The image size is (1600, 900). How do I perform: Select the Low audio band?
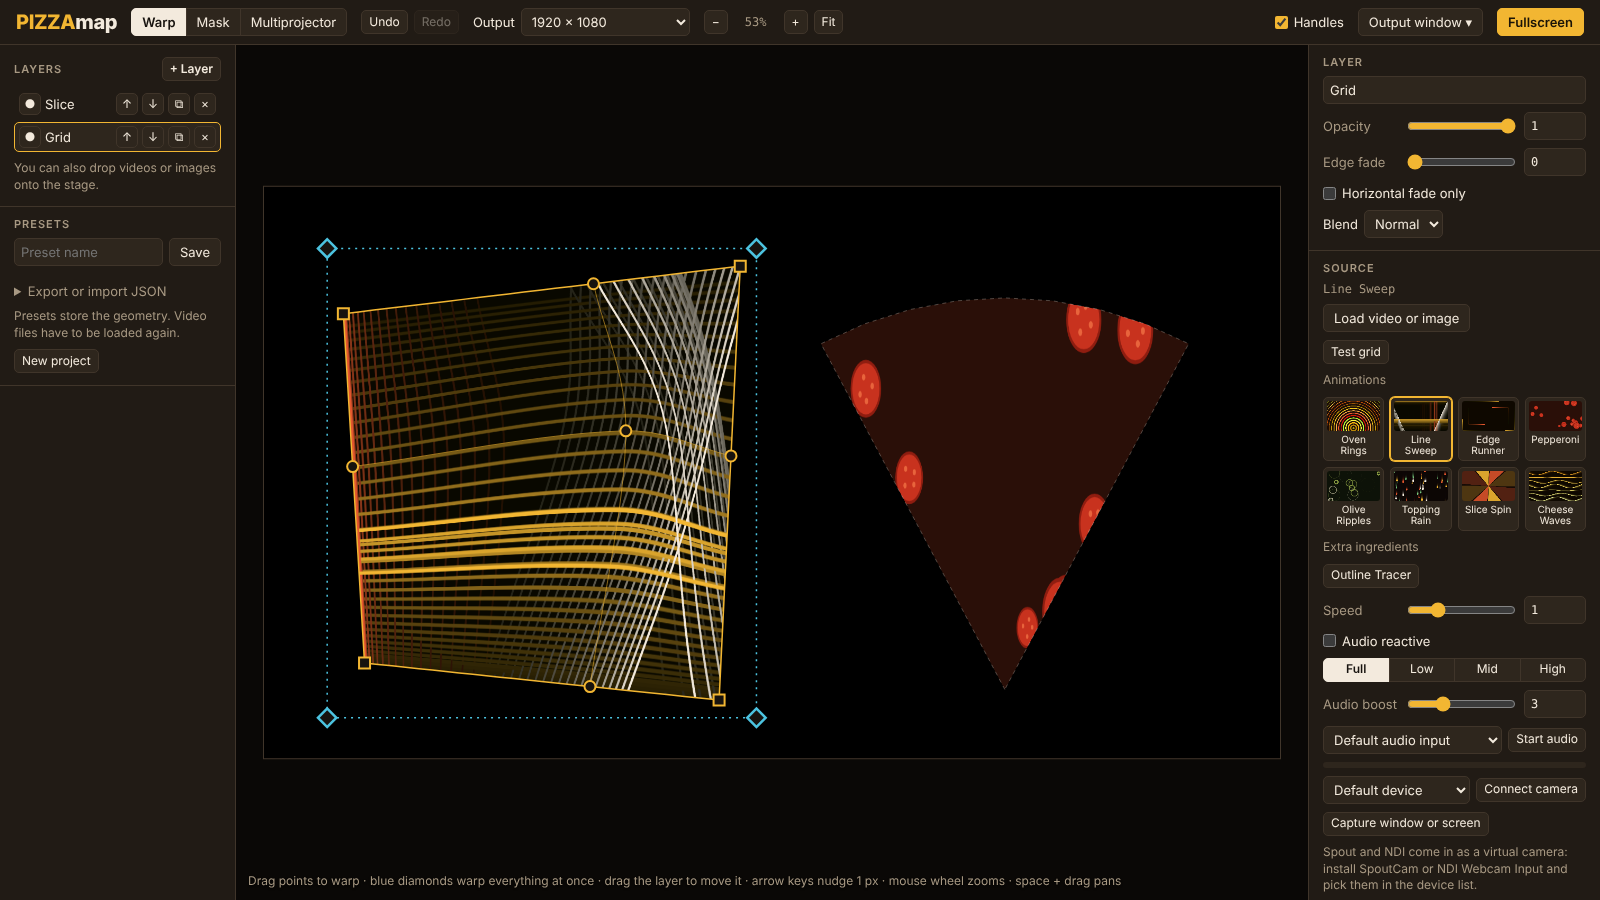pyautogui.click(x=1421, y=669)
